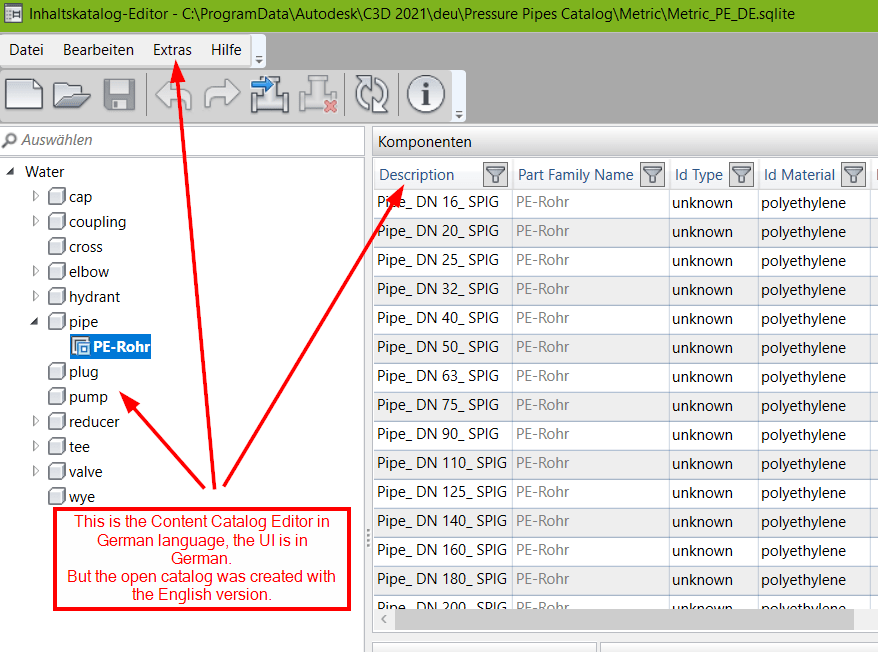This screenshot has width=878, height=652.
Task: Toggle the coupling checkbox
Action: click(x=57, y=221)
